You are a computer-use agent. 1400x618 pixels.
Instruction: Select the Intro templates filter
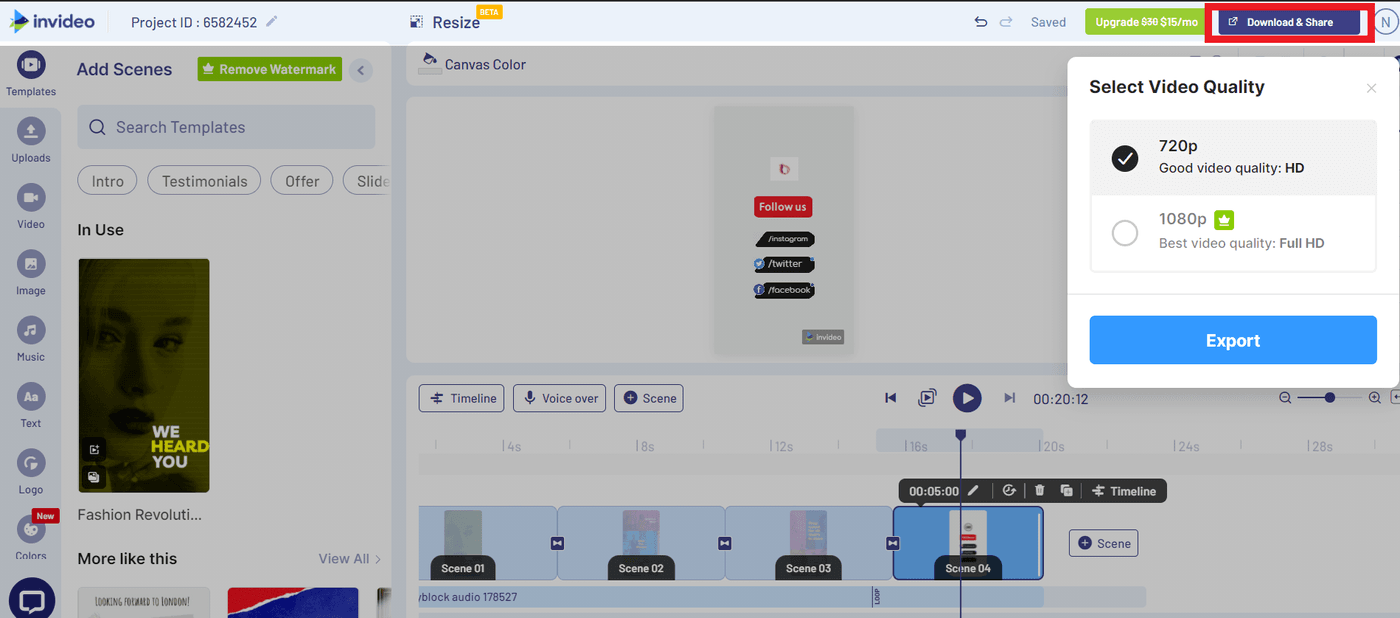coord(107,180)
